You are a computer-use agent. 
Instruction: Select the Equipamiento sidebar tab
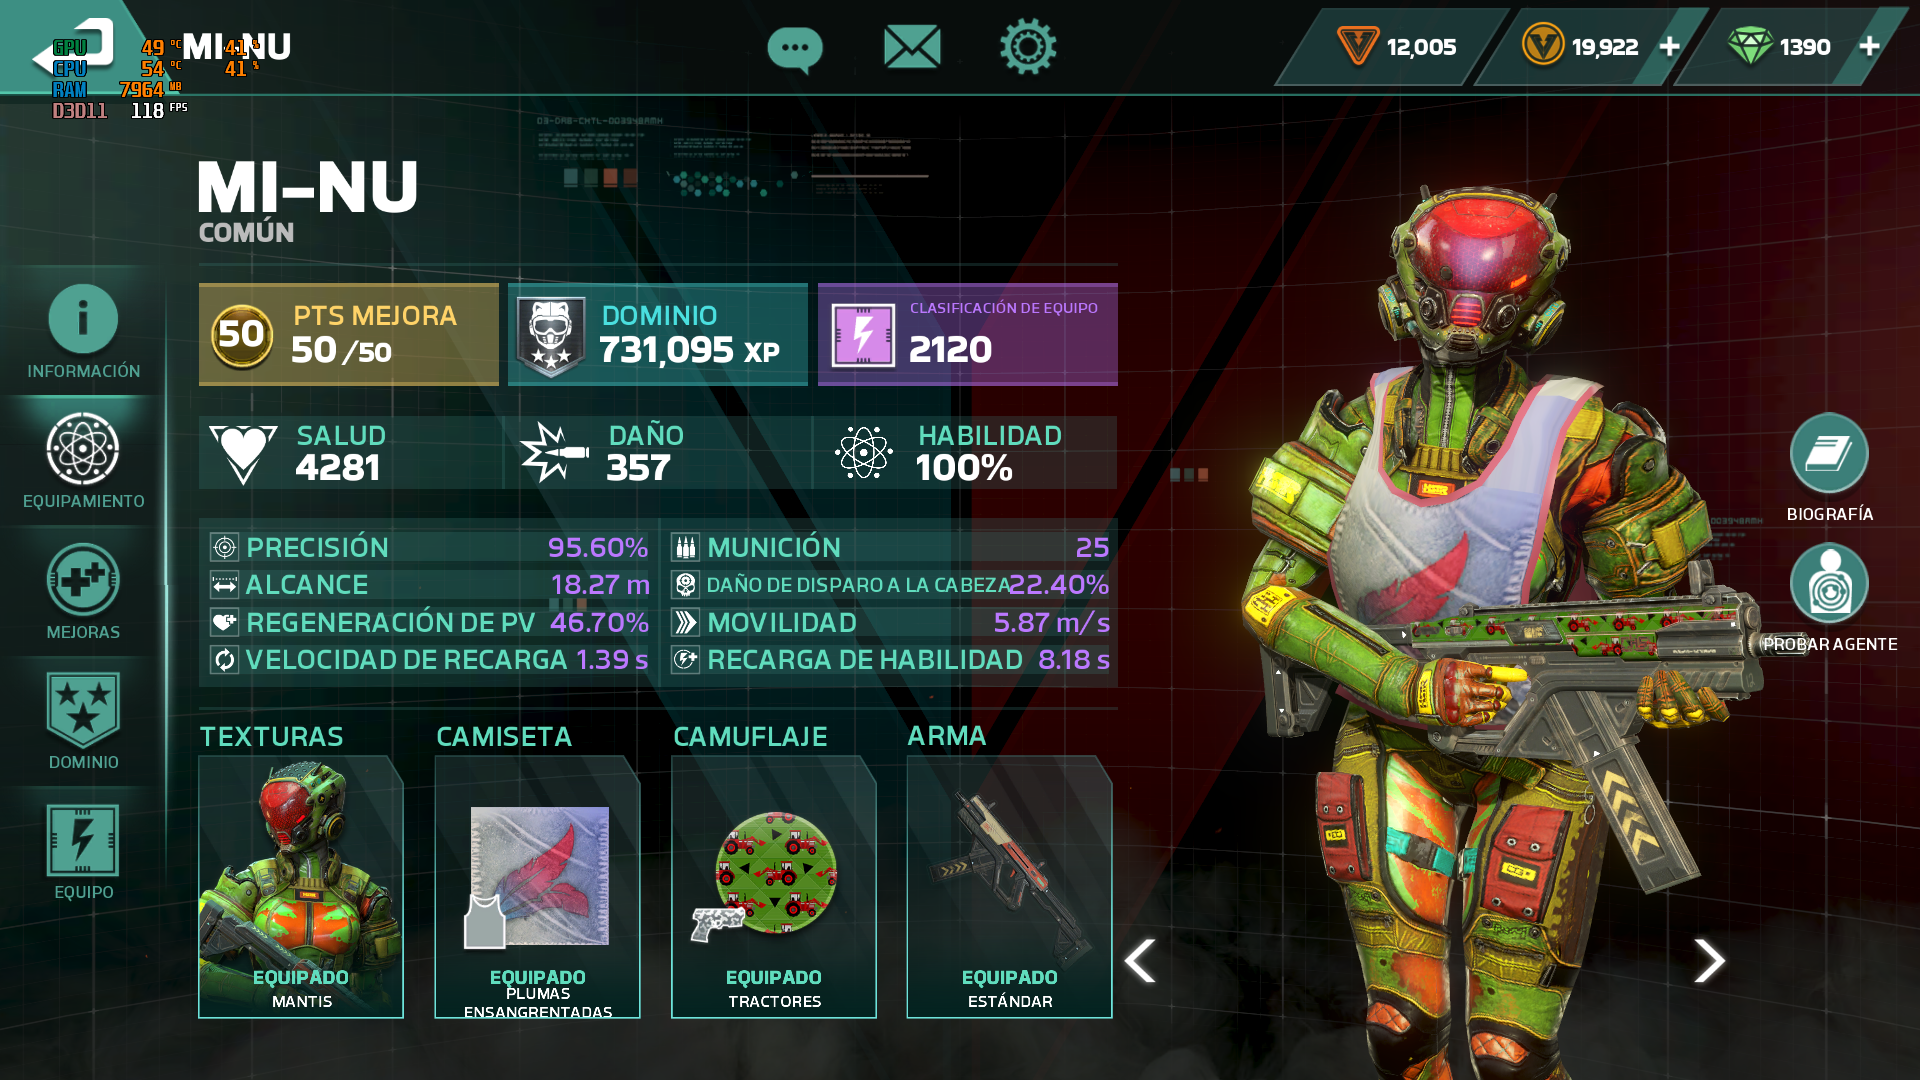click(83, 461)
